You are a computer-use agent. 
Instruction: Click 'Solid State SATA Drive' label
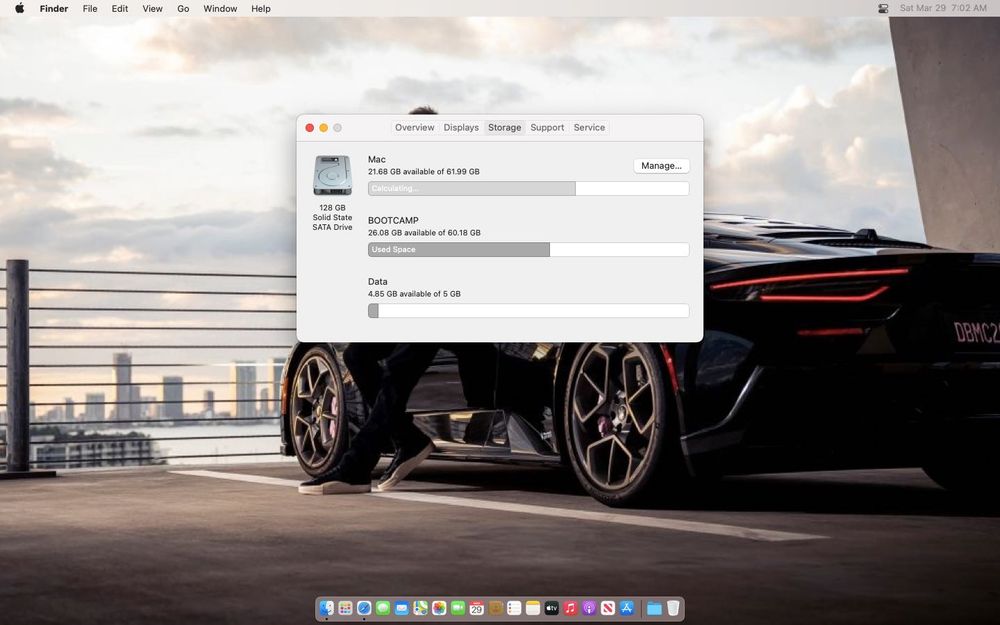(x=332, y=222)
